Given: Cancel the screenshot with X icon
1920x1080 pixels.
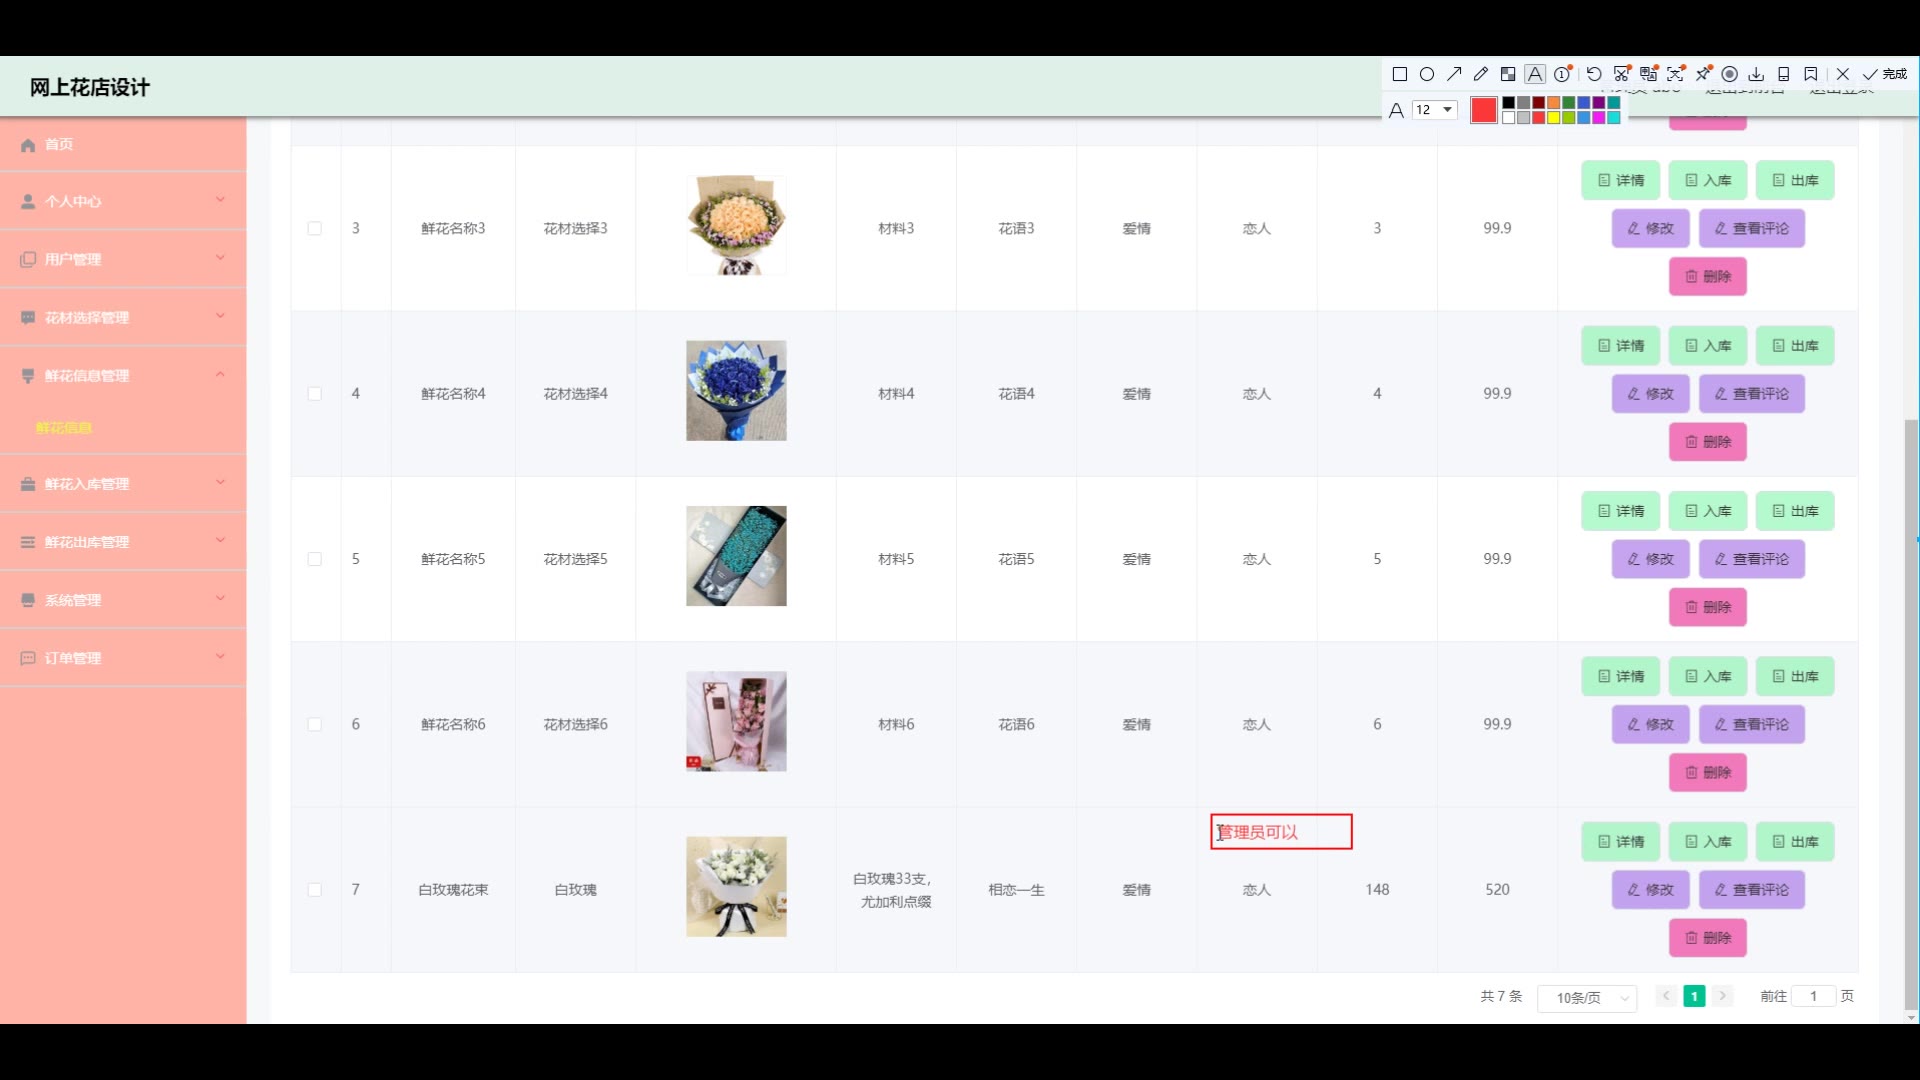Looking at the screenshot, I should tap(1843, 74).
